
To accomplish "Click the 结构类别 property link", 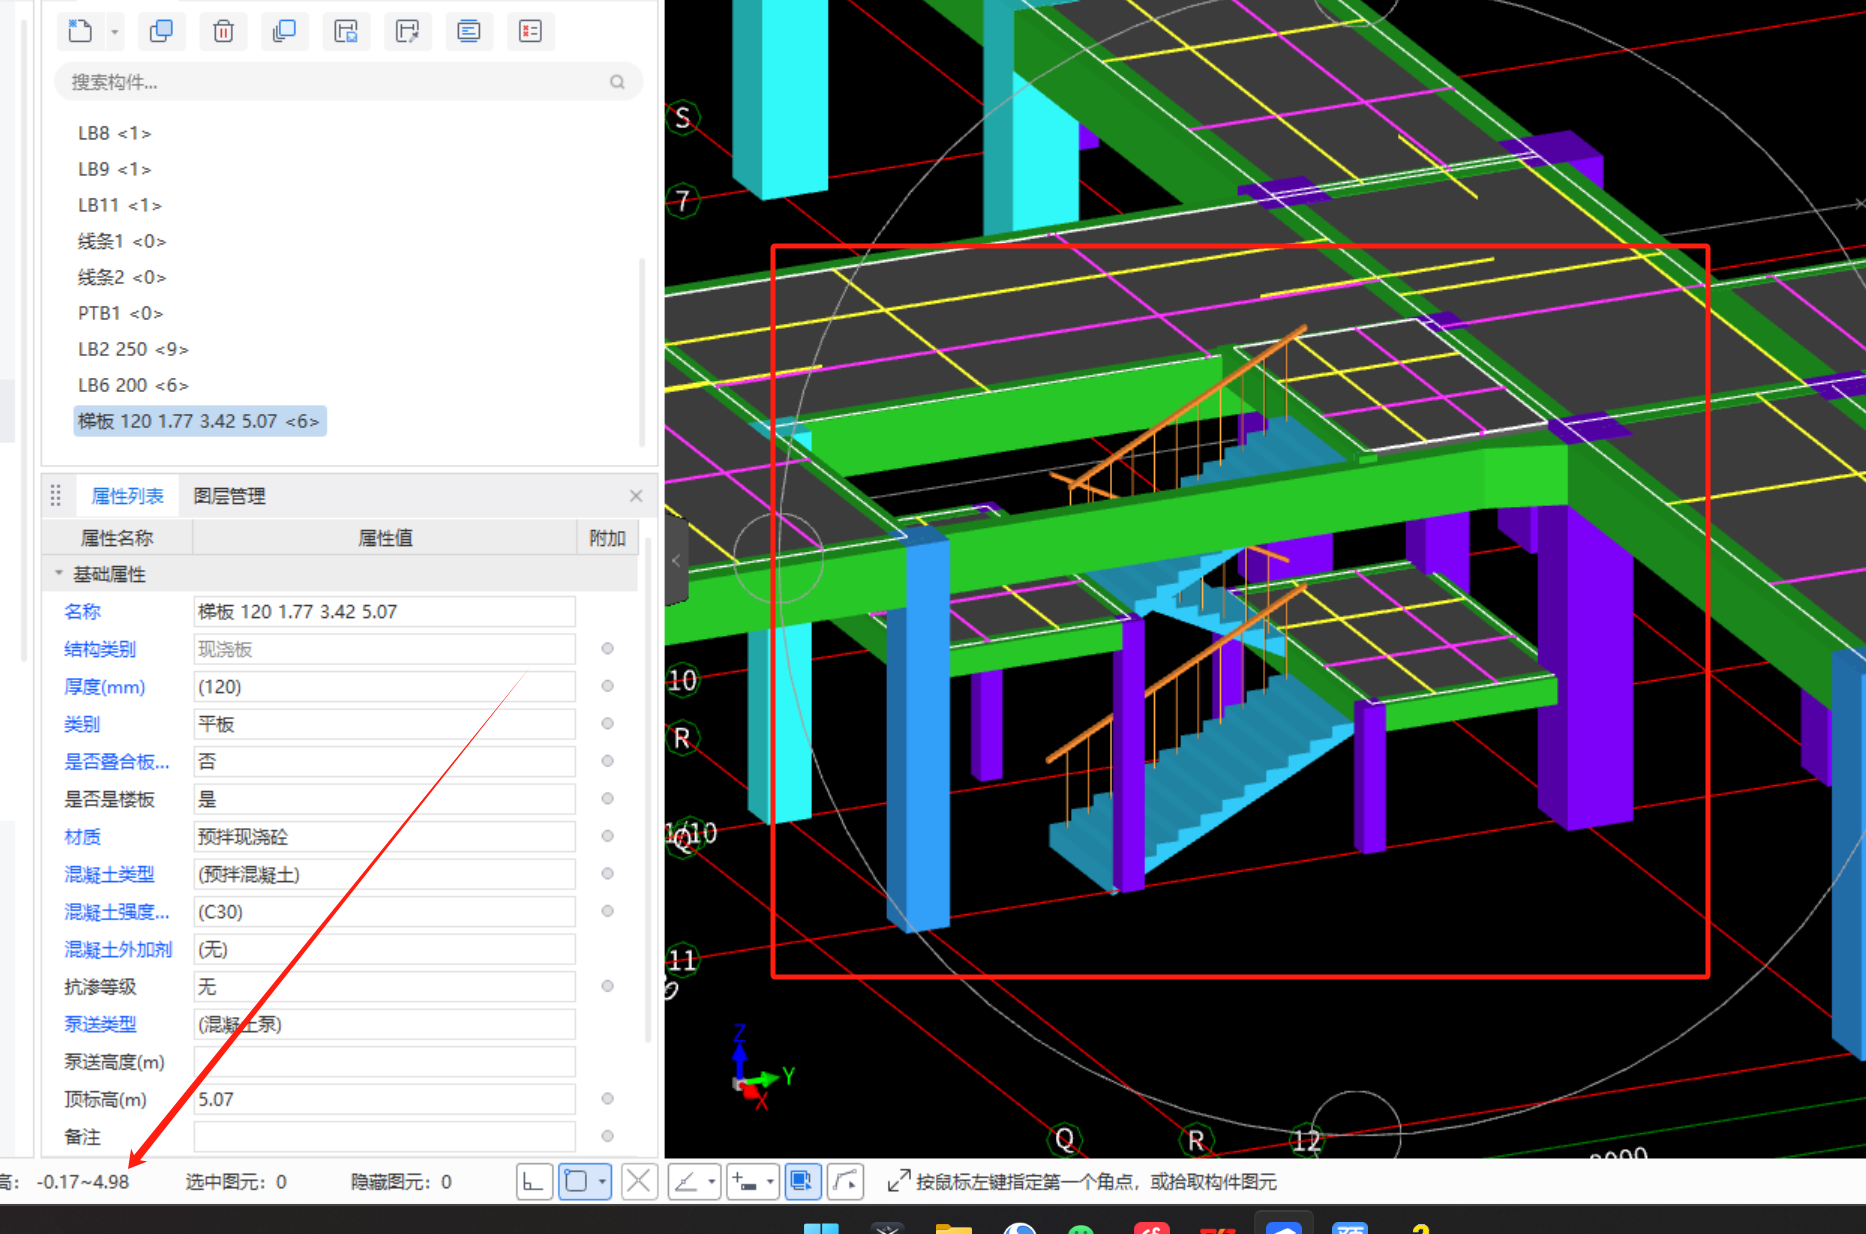I will click(100, 649).
